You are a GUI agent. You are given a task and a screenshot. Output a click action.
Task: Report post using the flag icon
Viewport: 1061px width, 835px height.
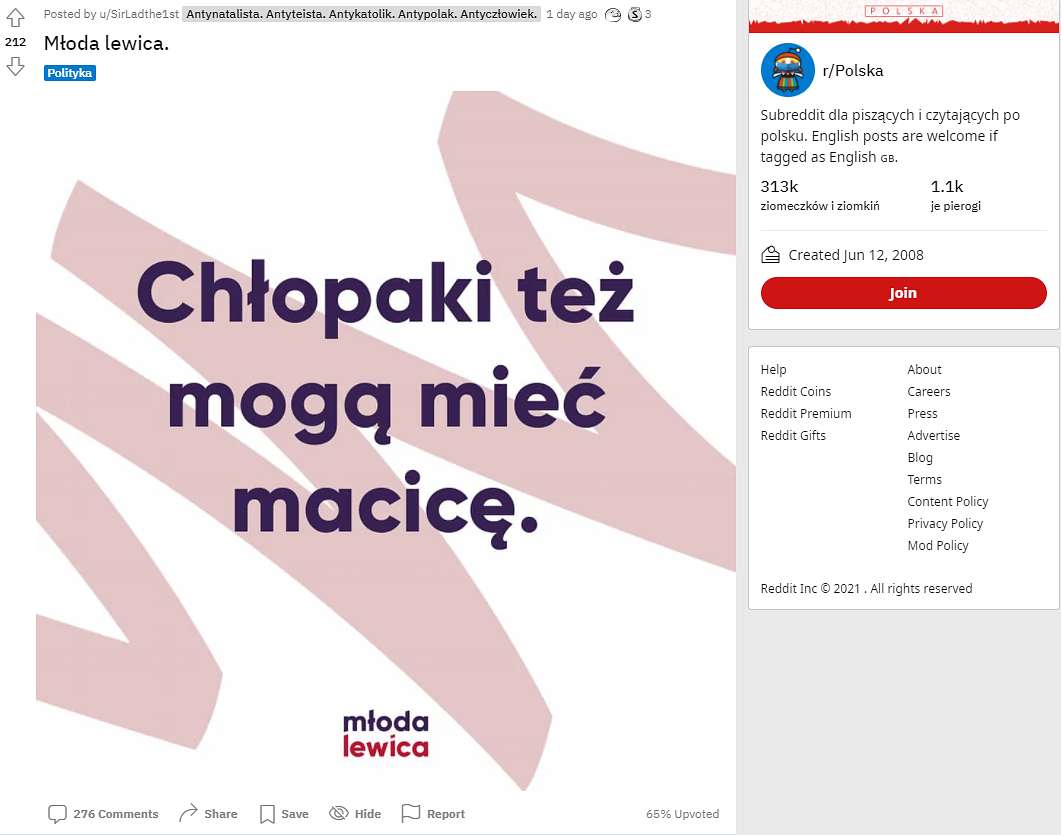(411, 813)
